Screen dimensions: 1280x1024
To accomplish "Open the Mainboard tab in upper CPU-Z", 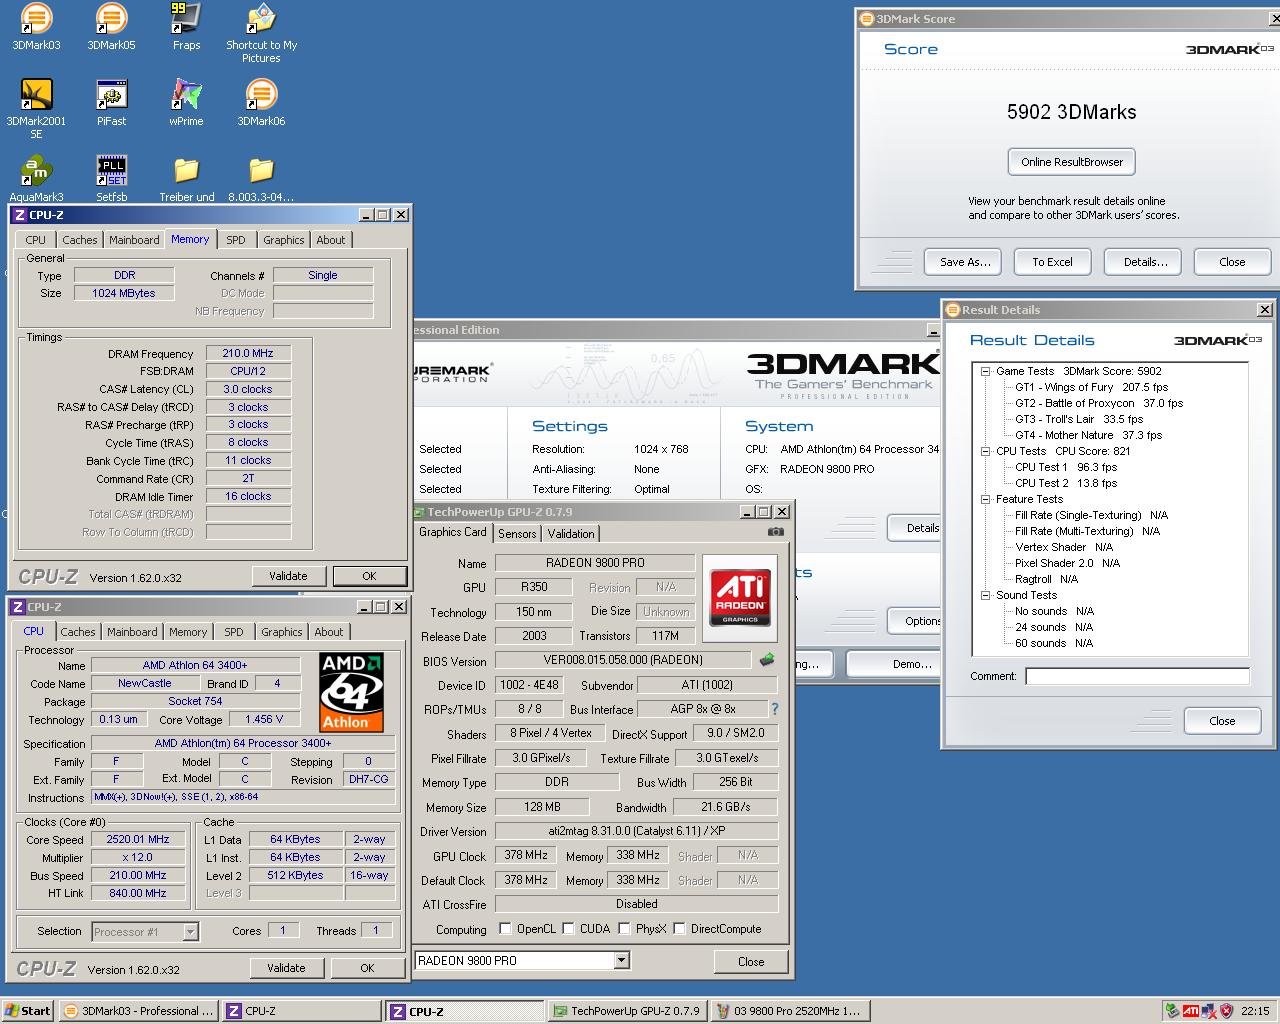I will [134, 240].
